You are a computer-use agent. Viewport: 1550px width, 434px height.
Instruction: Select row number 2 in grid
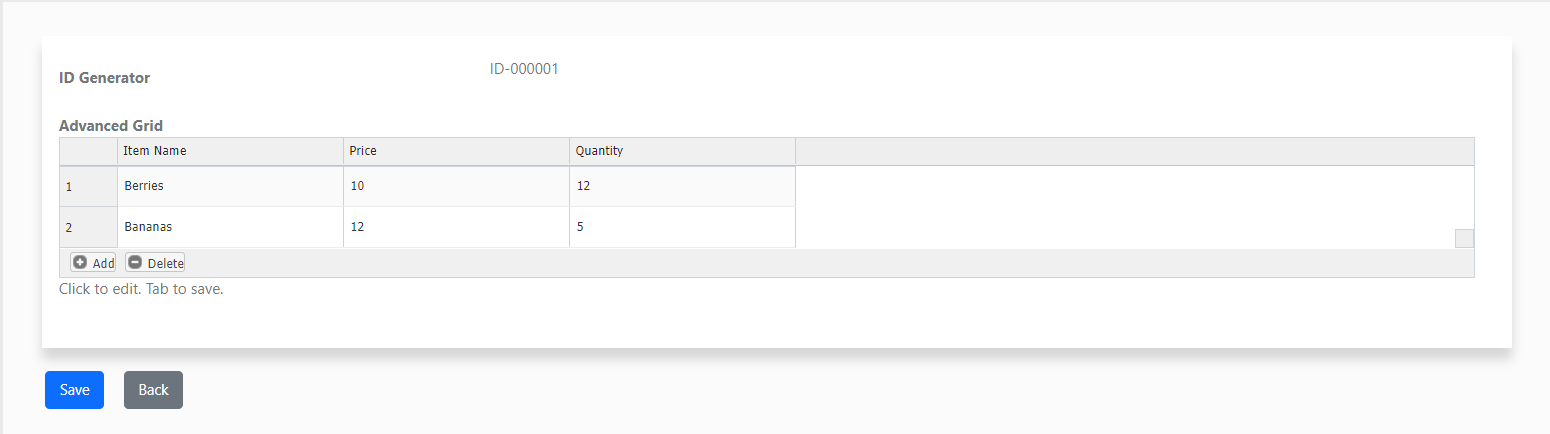88,227
